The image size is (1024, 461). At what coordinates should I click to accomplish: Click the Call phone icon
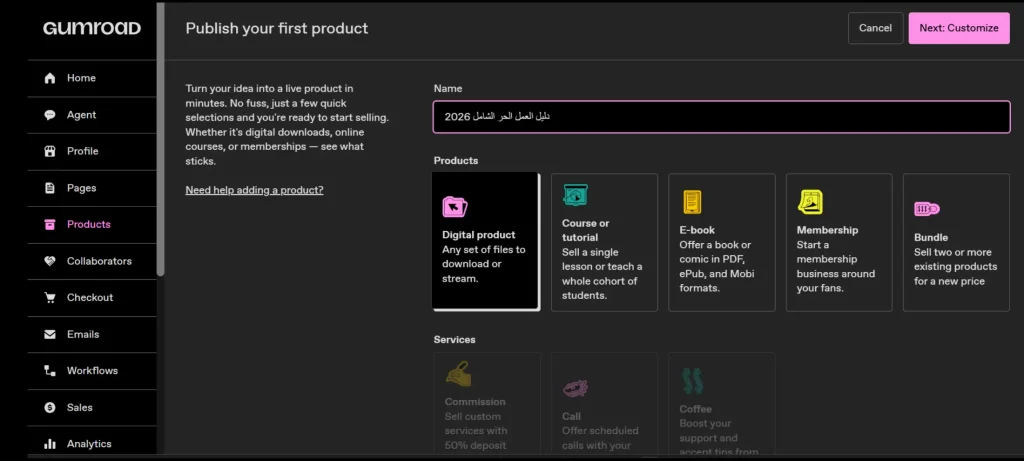(575, 389)
